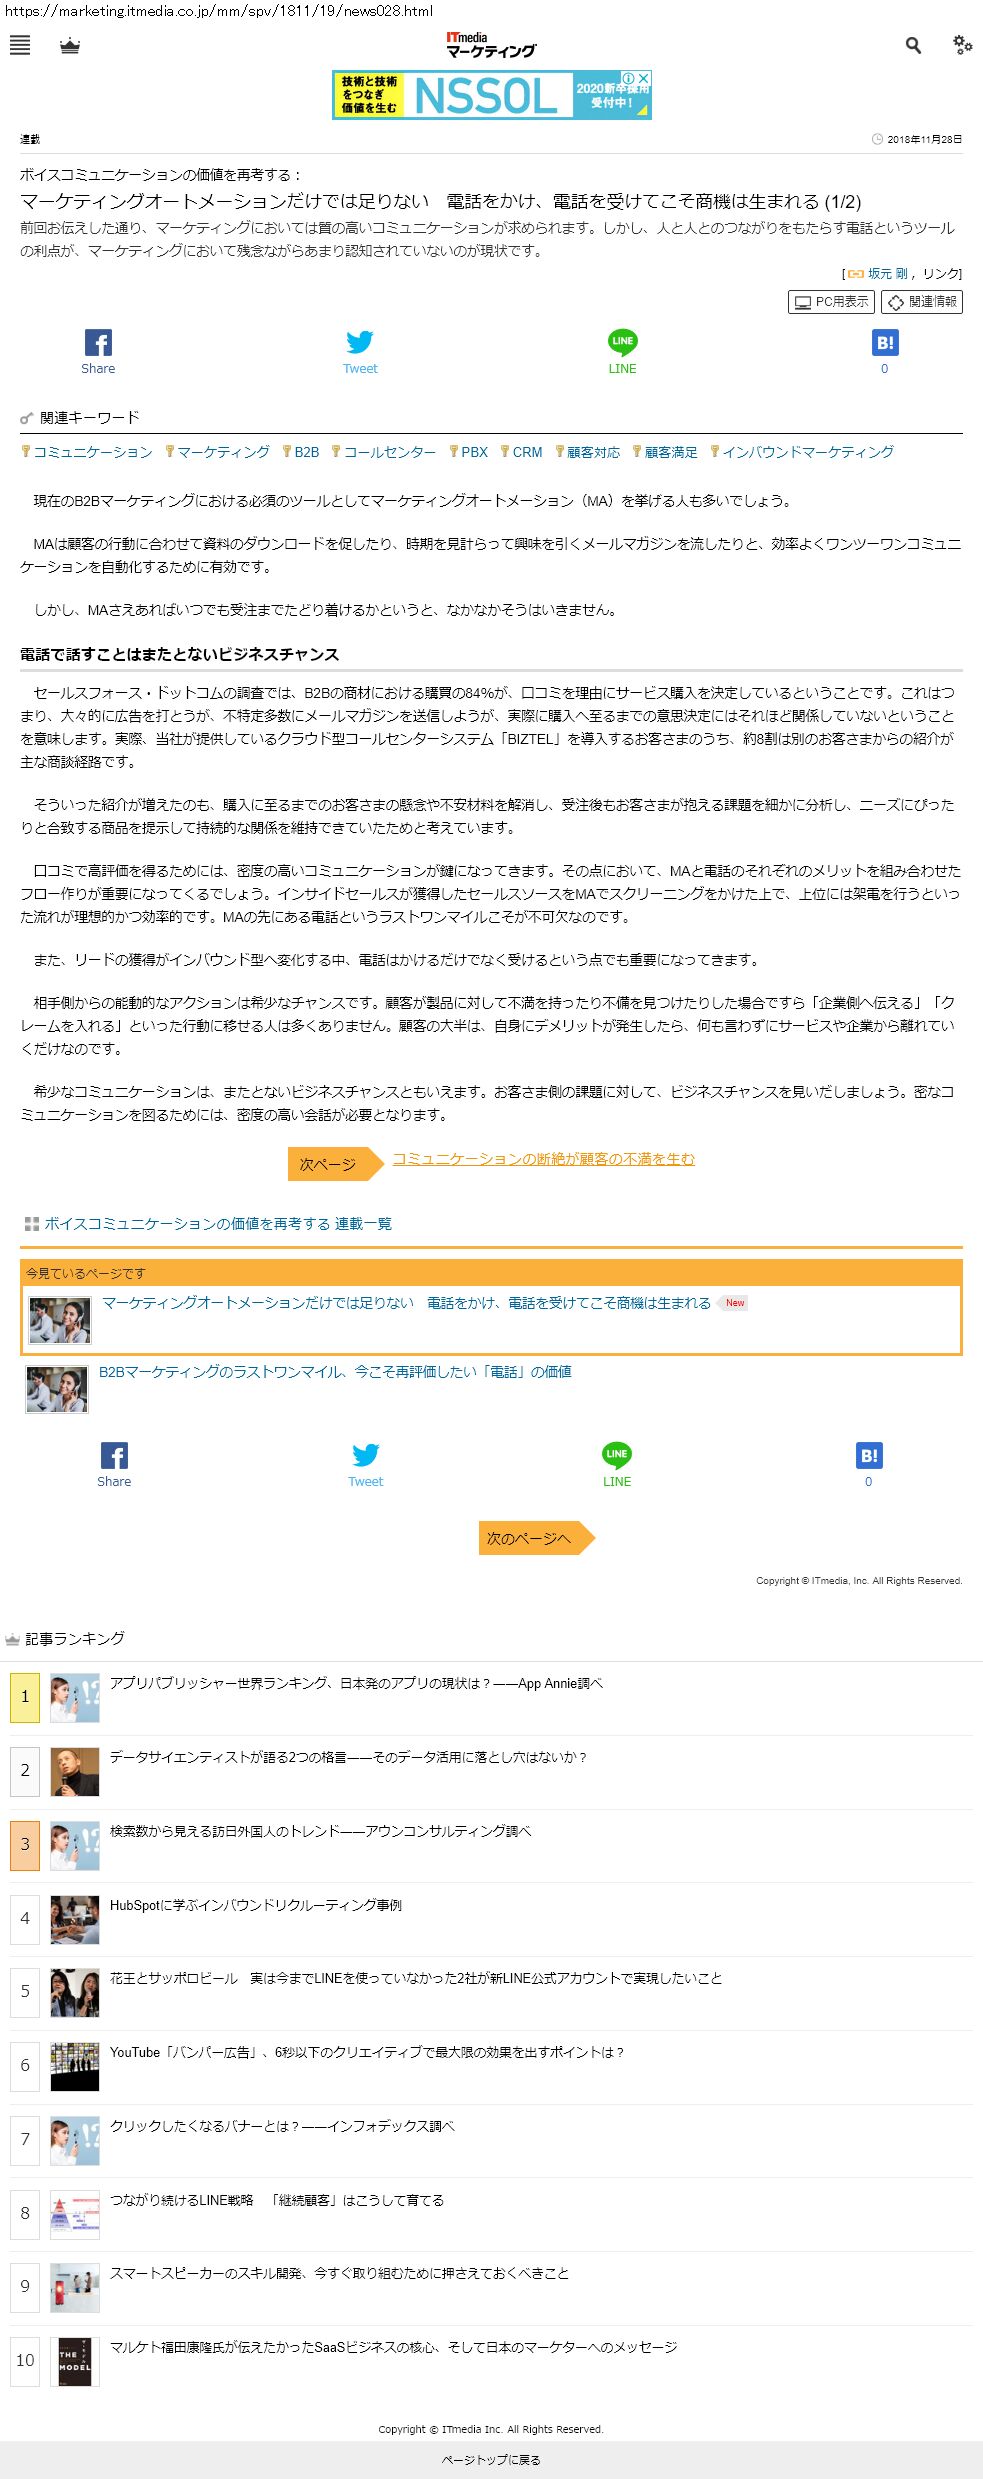
Task: Open the search magnifier icon
Action: click(x=913, y=46)
